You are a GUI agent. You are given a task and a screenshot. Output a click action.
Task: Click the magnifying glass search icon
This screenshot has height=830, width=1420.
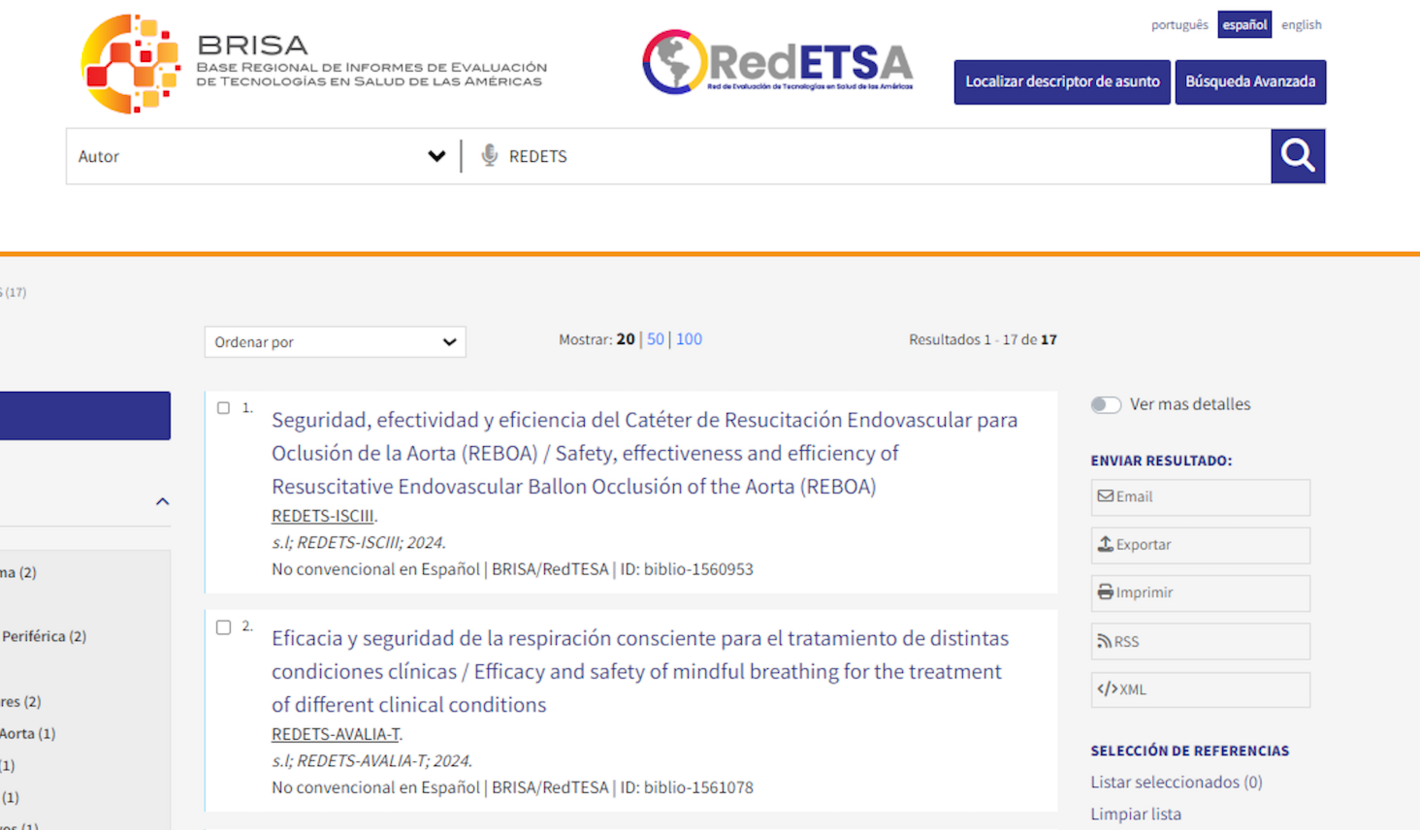coord(1297,156)
